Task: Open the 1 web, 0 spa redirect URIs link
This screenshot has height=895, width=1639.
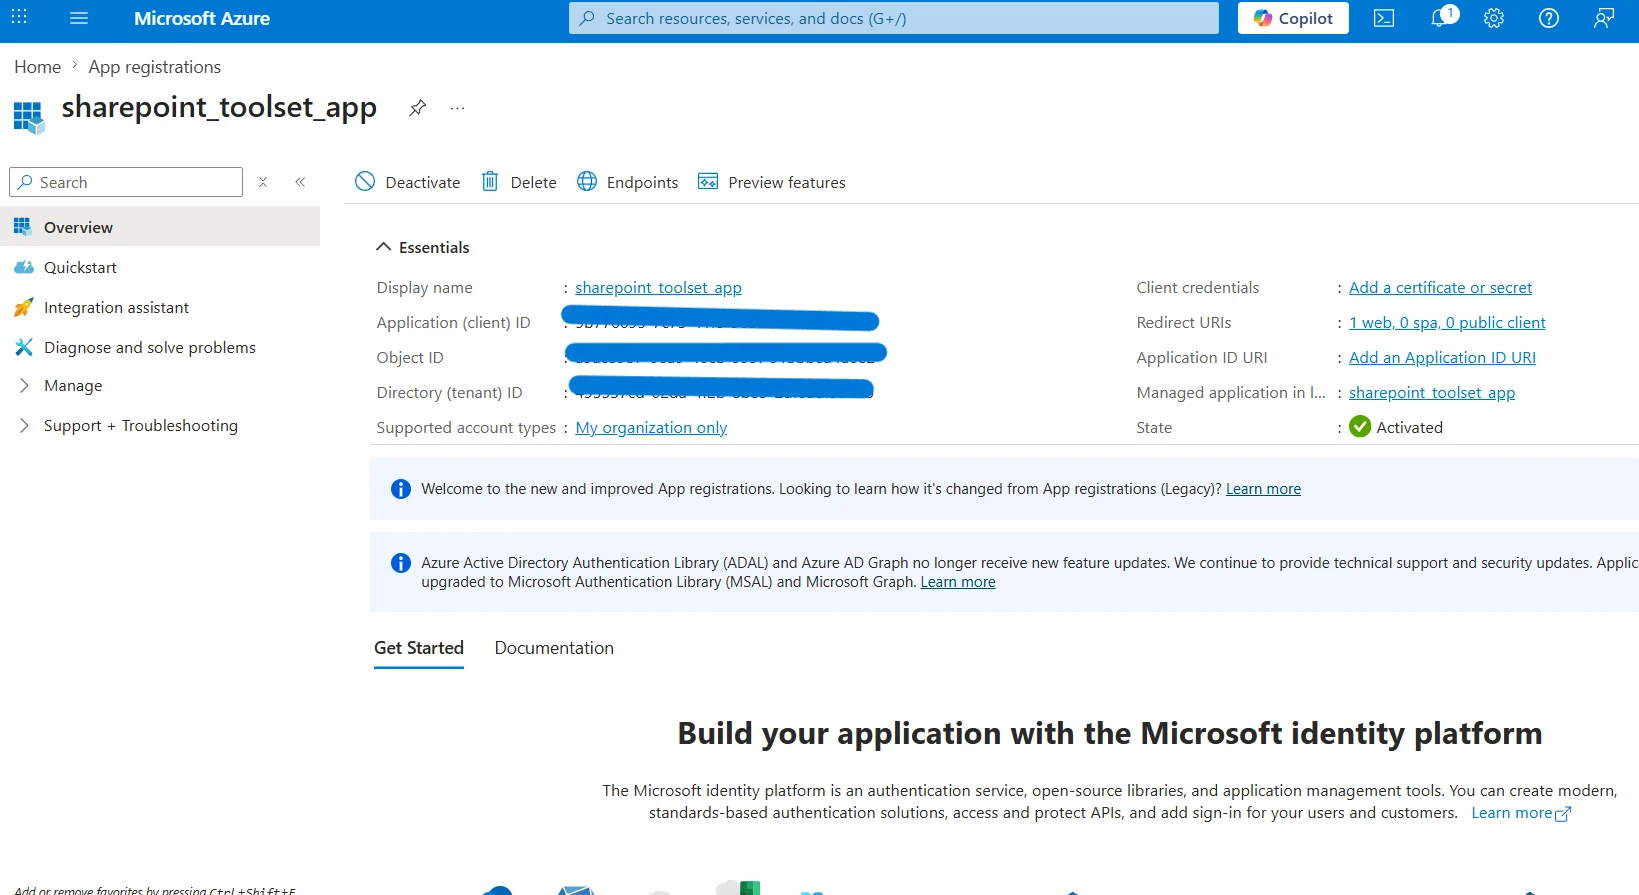Action: (1447, 323)
